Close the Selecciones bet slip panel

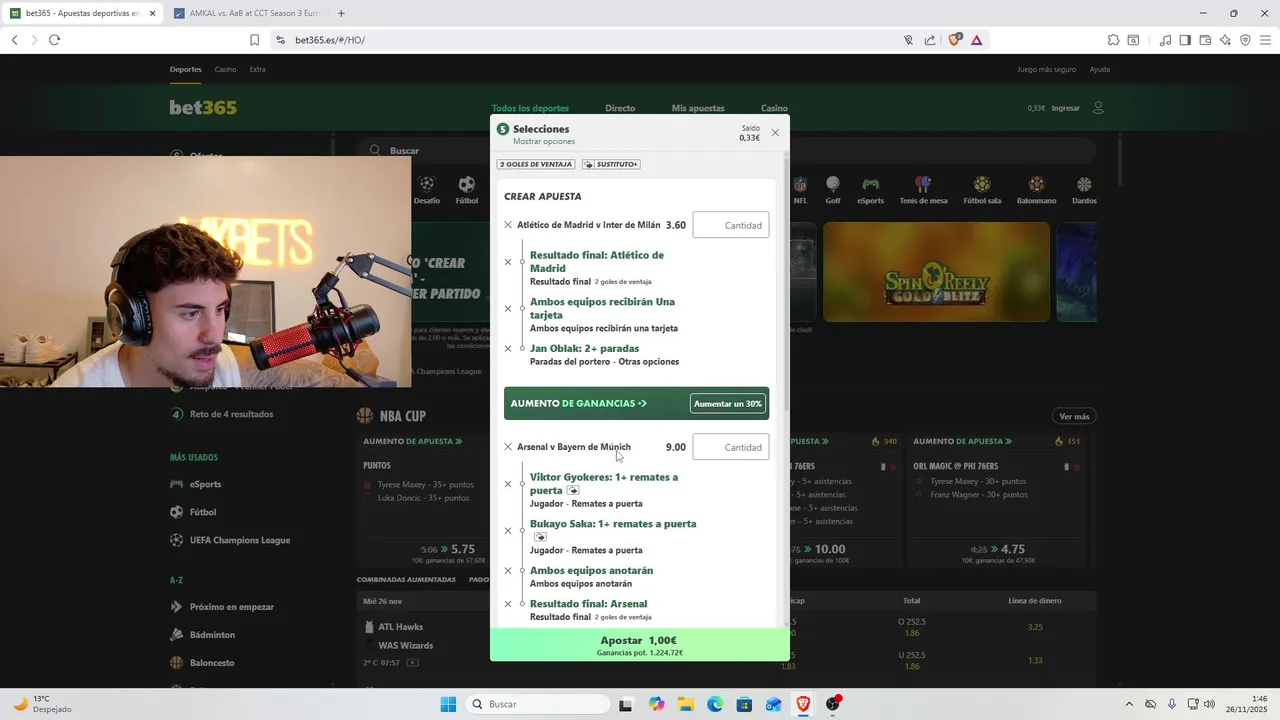pyautogui.click(x=775, y=132)
